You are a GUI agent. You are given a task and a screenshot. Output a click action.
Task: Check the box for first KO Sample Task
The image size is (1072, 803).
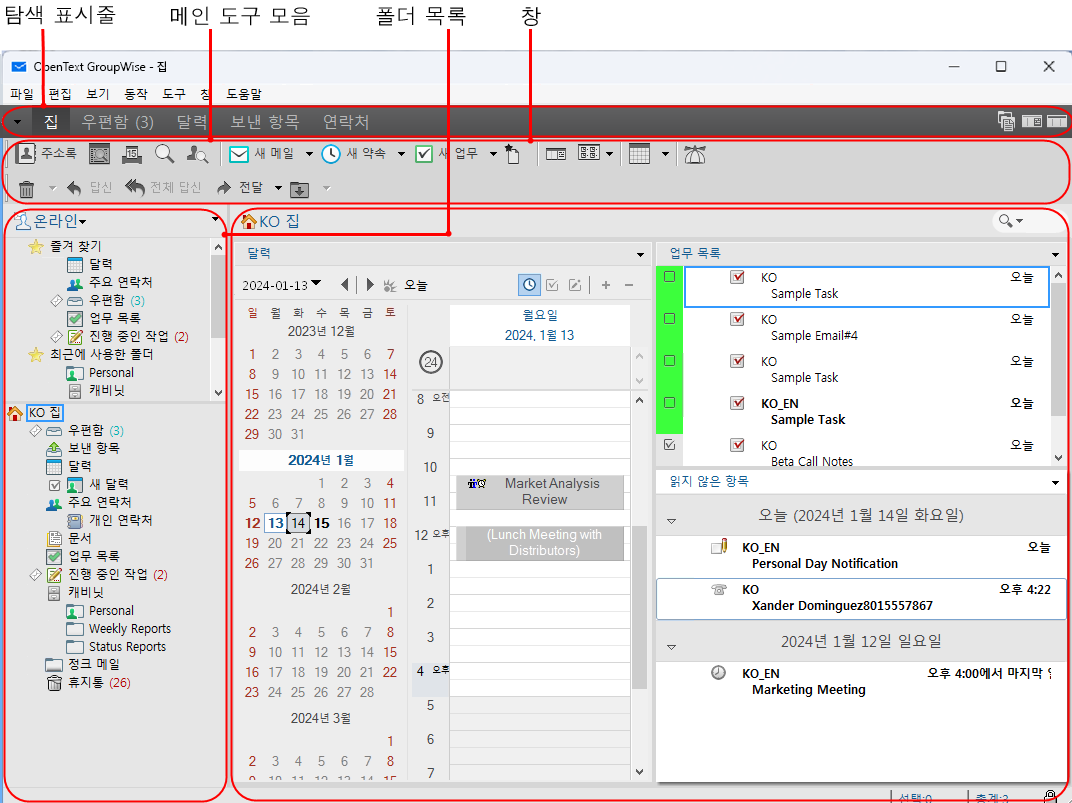pos(669,277)
